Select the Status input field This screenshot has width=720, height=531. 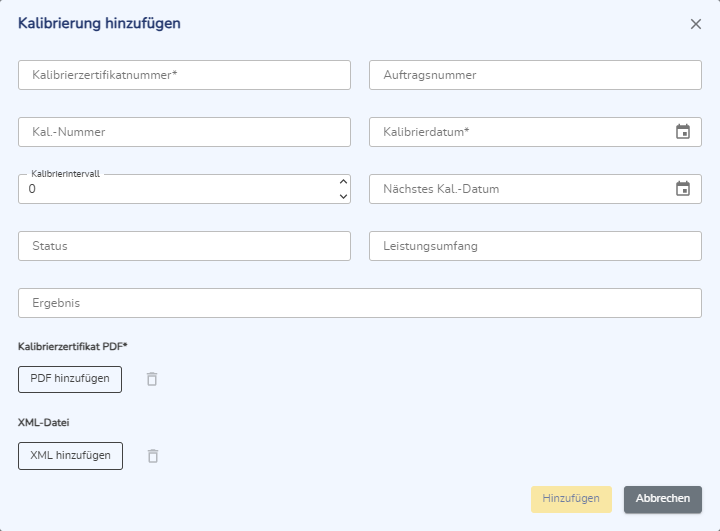[x=184, y=246]
